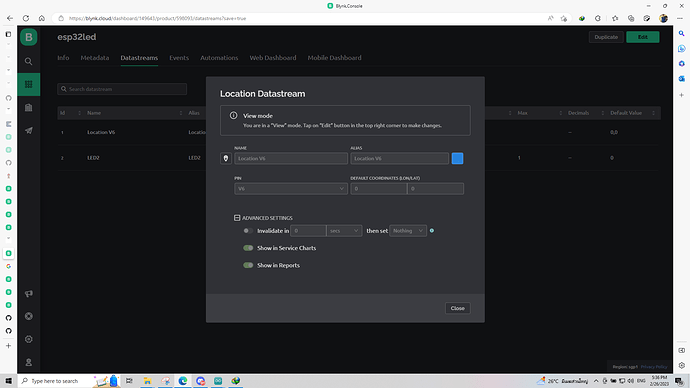This screenshot has width=690, height=388.
Task: Open Microsoft Edge from taskbar
Action: [x=183, y=381]
